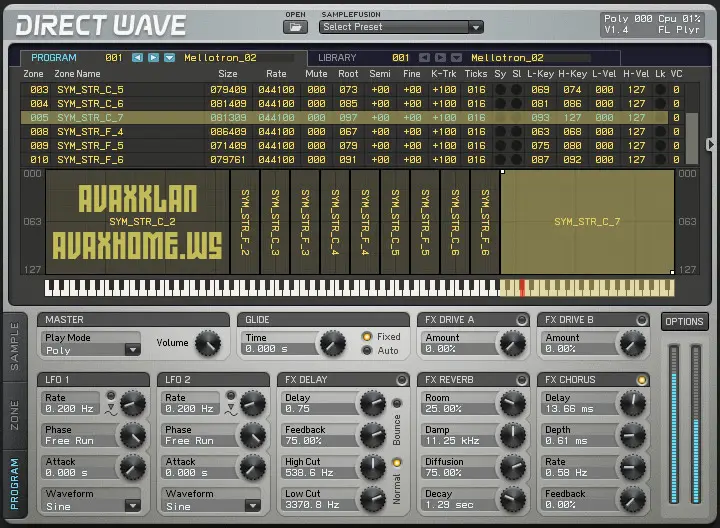Click the FX Reverb Decay knob

(513, 500)
